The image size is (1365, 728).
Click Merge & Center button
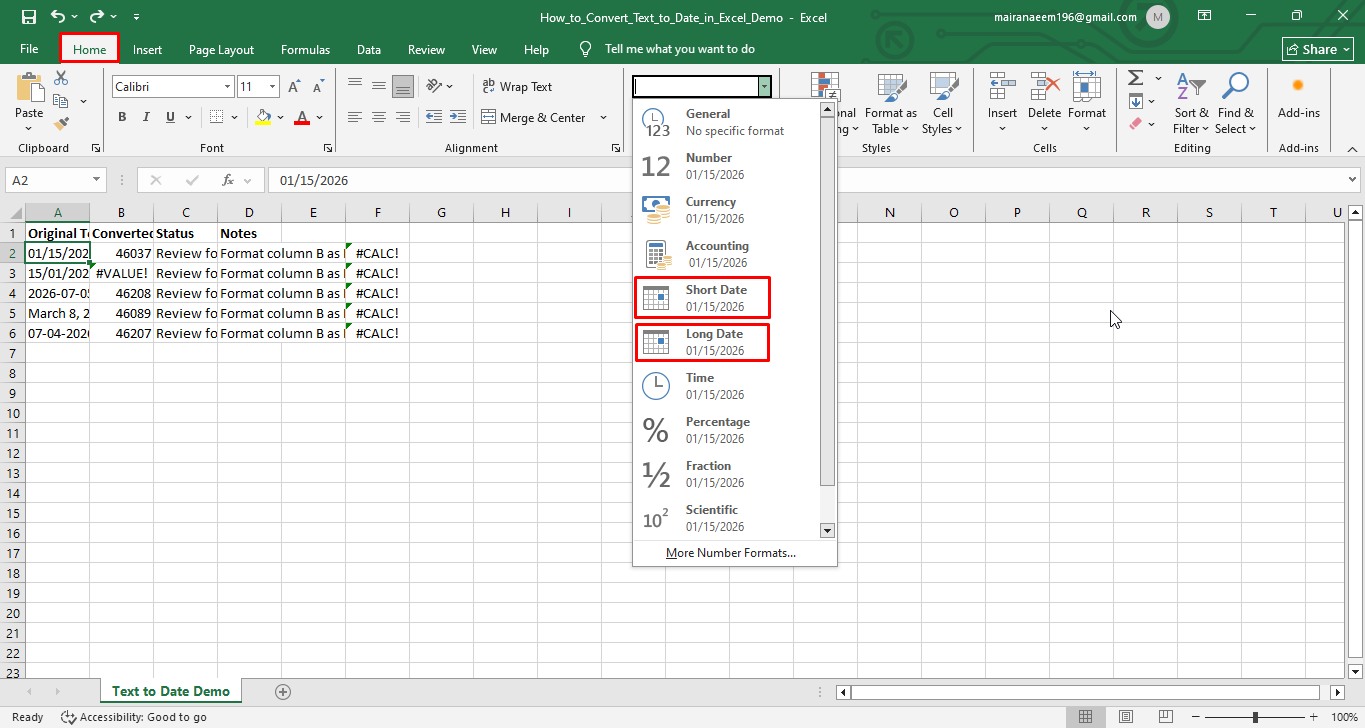tap(533, 117)
